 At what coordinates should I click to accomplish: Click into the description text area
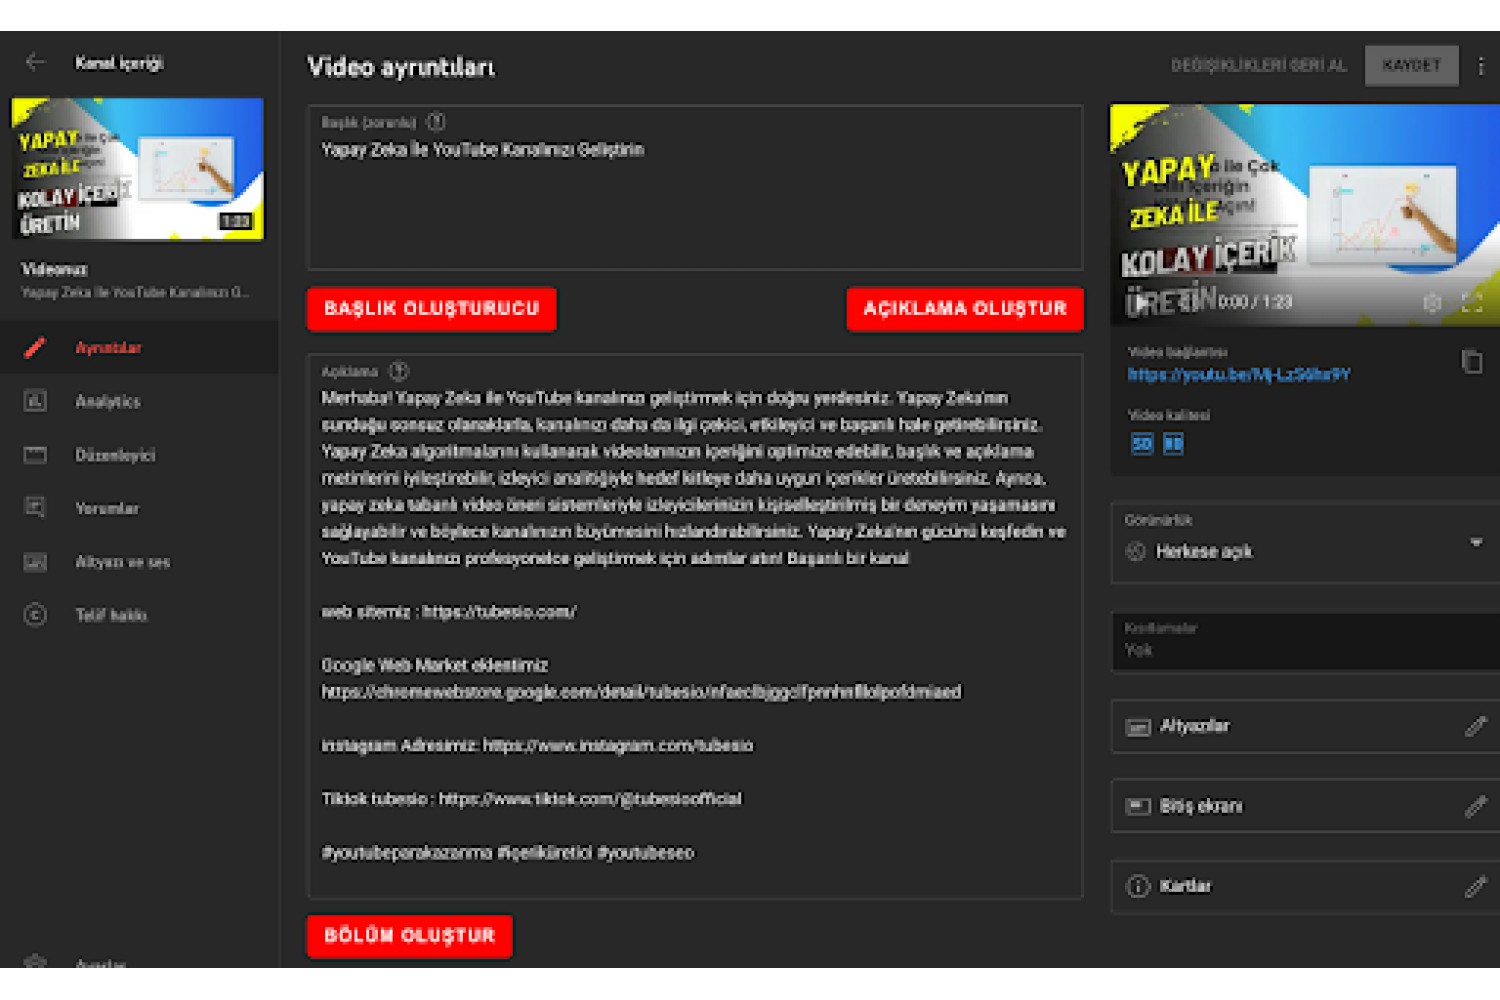pos(695,626)
